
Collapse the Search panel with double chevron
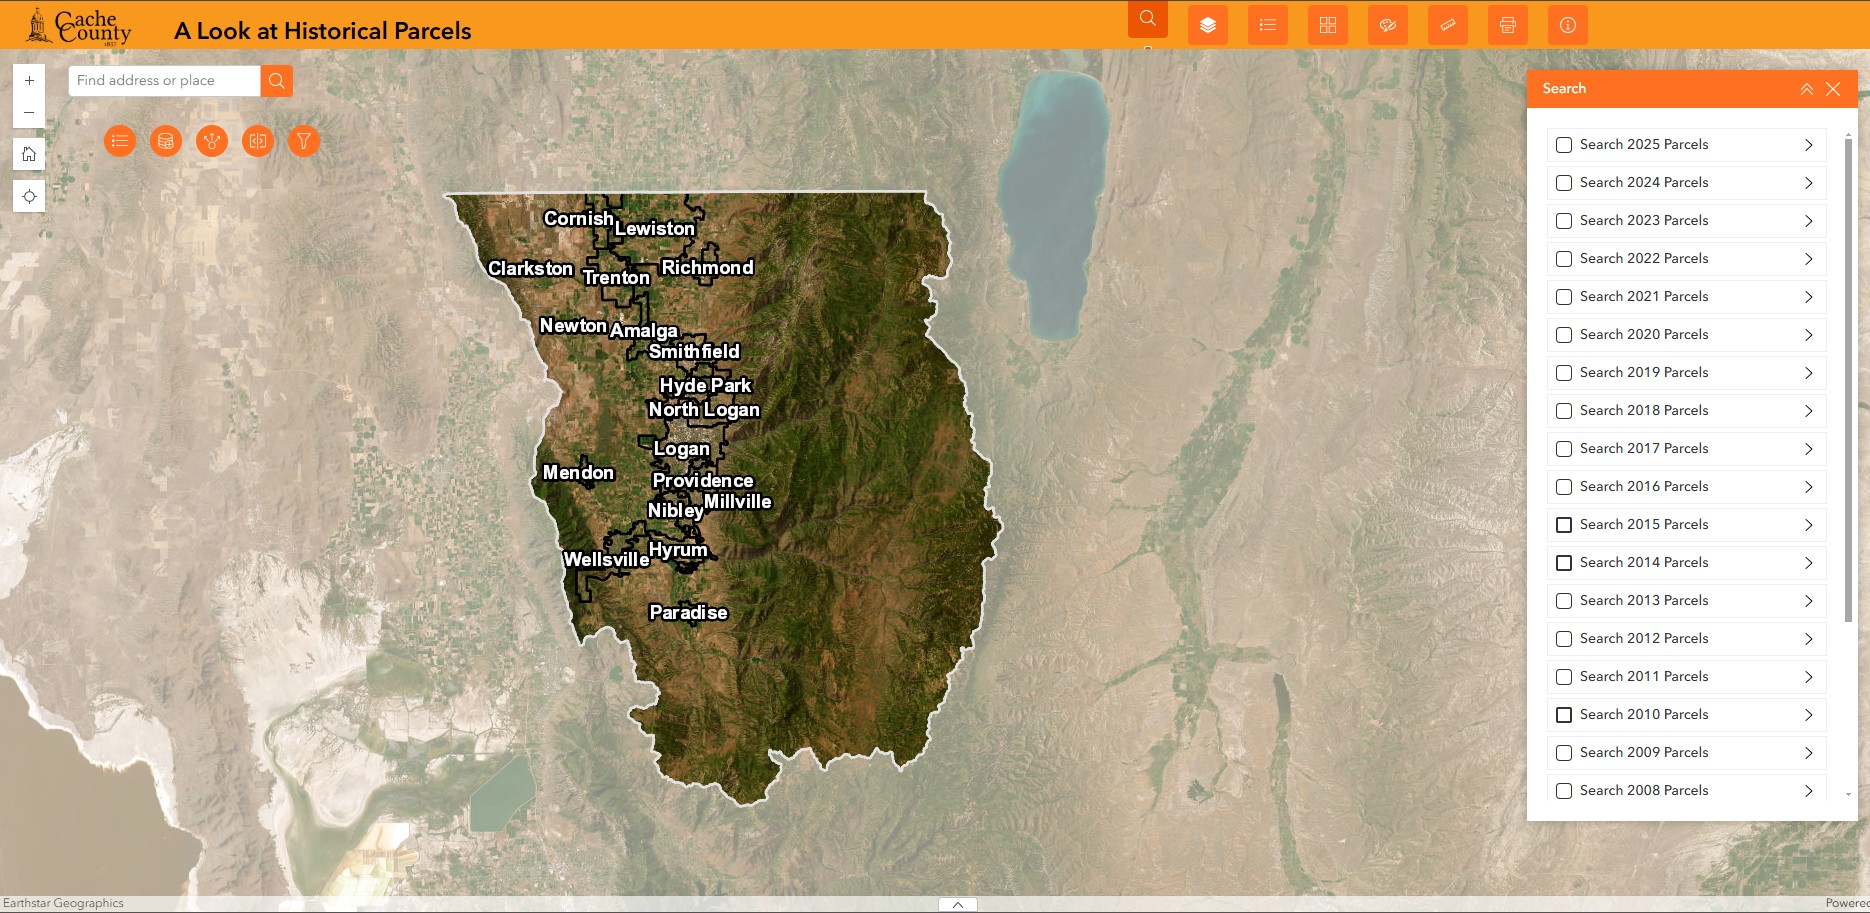point(1806,89)
